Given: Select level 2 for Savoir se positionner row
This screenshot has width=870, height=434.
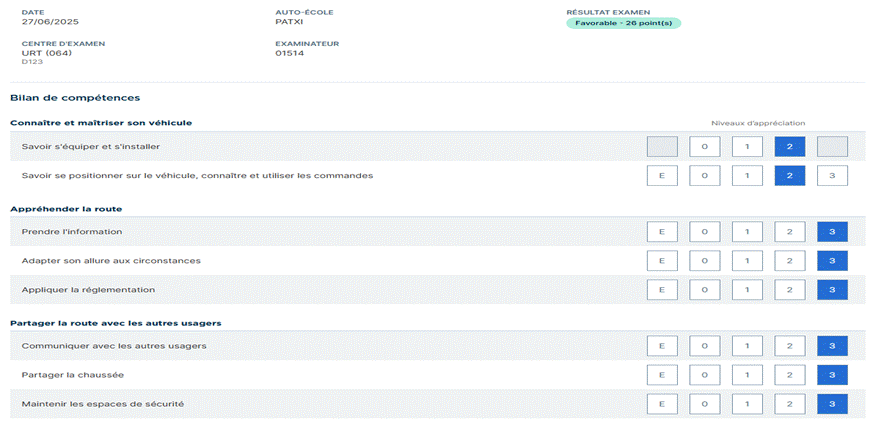Looking at the screenshot, I should 790,176.
